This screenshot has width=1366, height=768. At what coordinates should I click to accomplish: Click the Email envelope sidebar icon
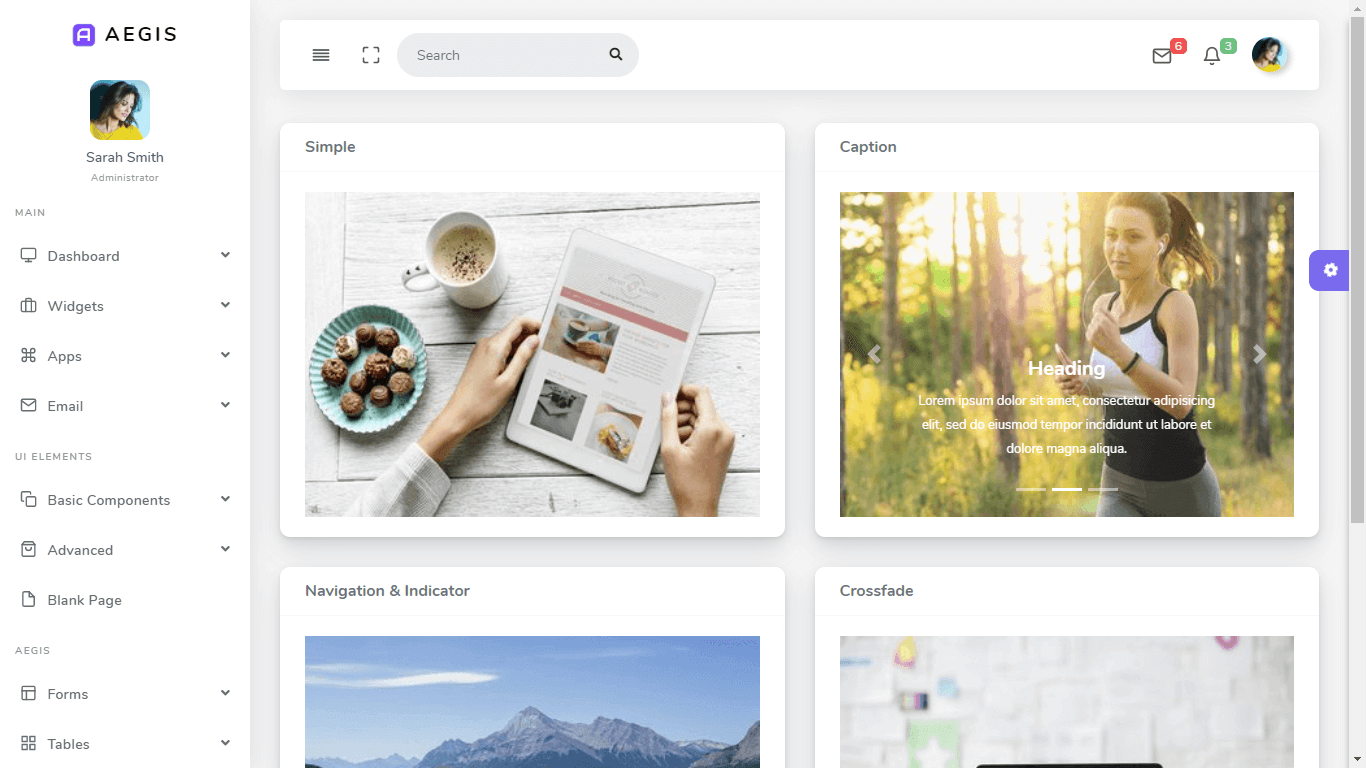(28, 405)
